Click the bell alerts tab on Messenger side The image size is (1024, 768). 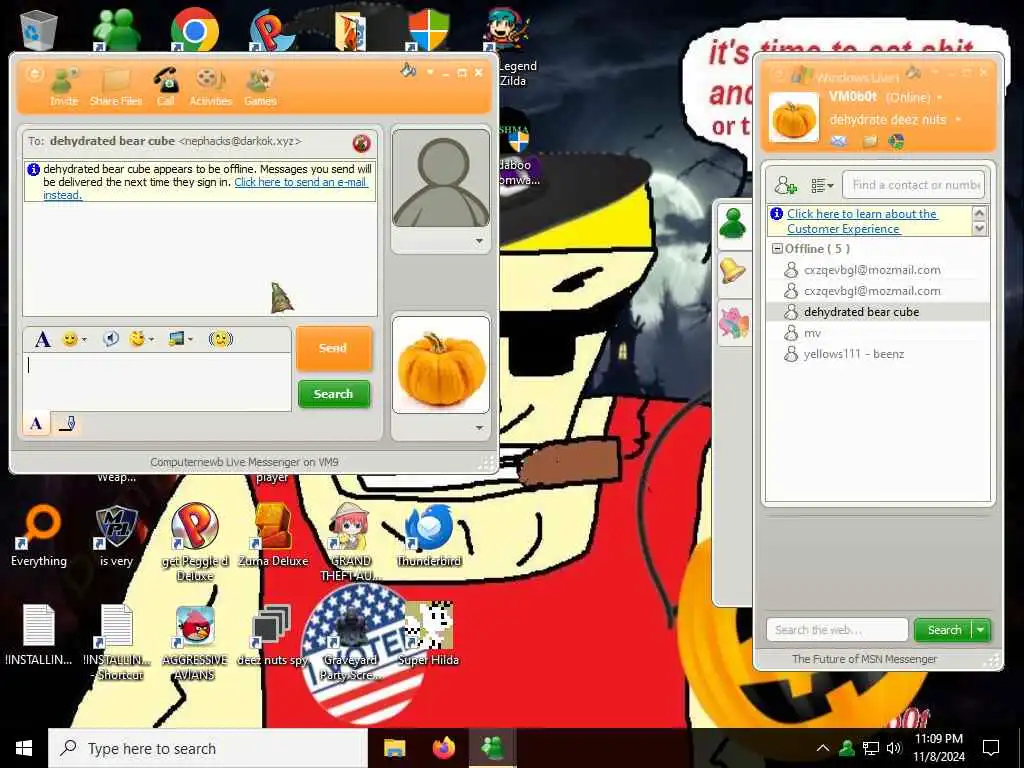tap(733, 272)
